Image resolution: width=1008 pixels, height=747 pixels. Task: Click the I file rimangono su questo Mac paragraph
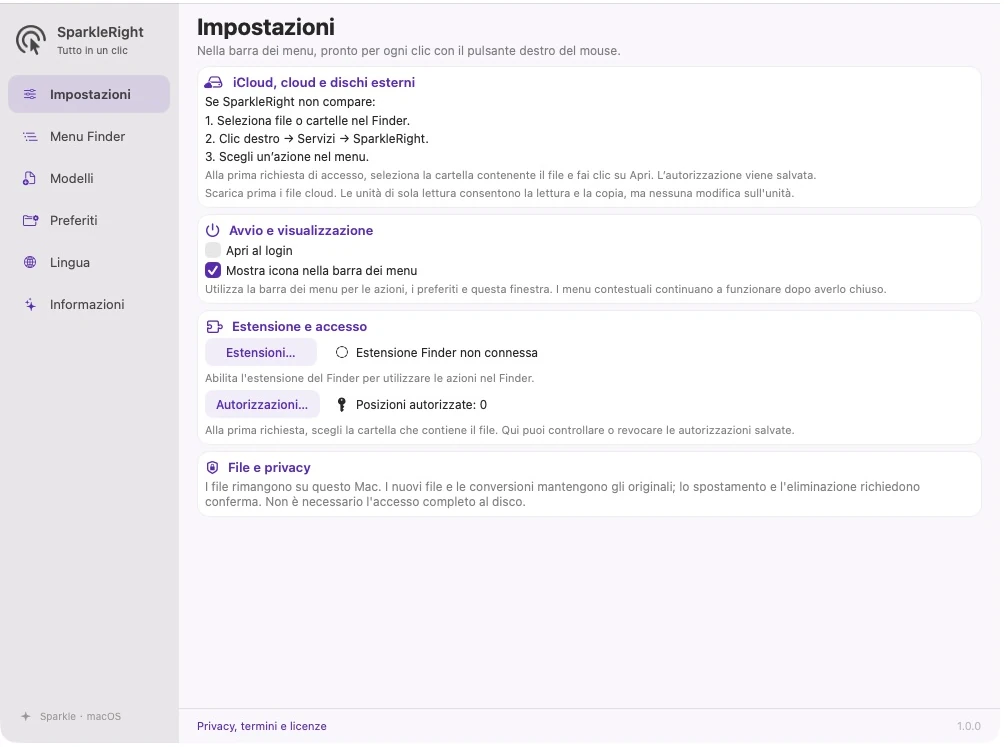[x=562, y=494]
